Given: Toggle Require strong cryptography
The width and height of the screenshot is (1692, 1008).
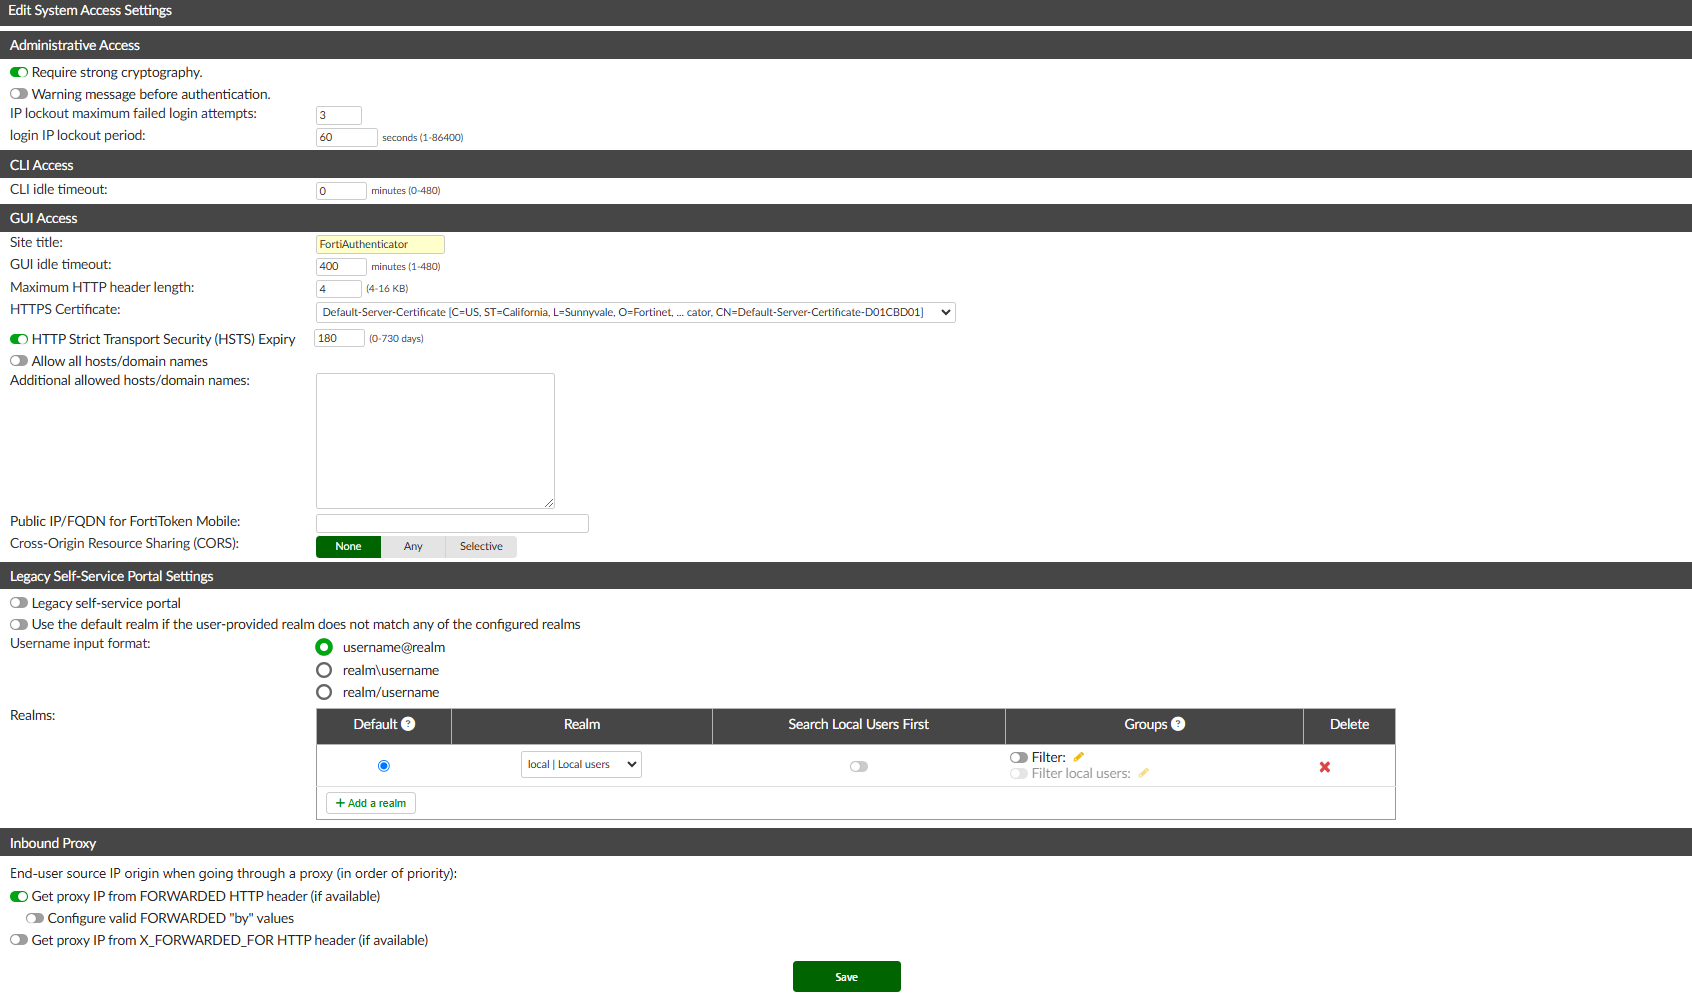Looking at the screenshot, I should click(x=19, y=72).
